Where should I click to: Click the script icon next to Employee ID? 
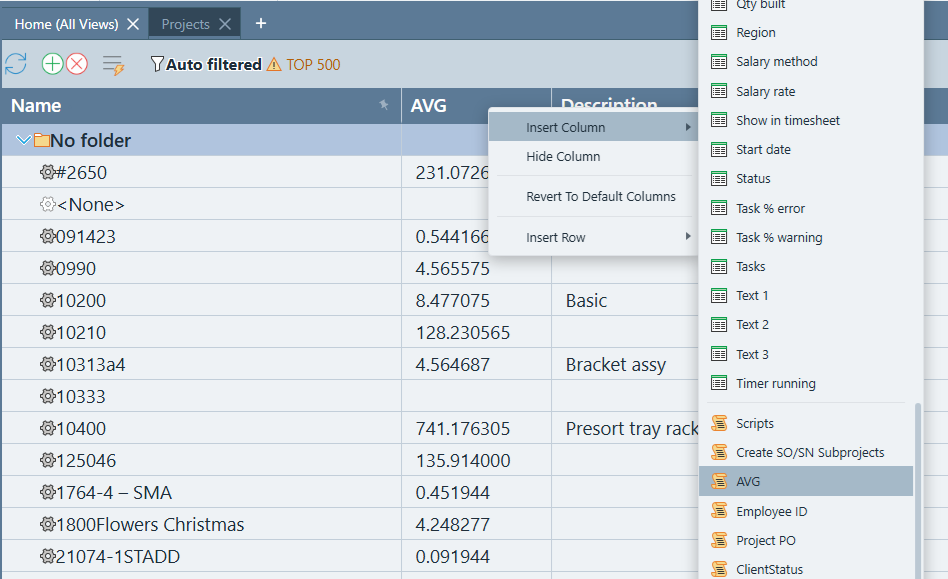click(x=719, y=511)
